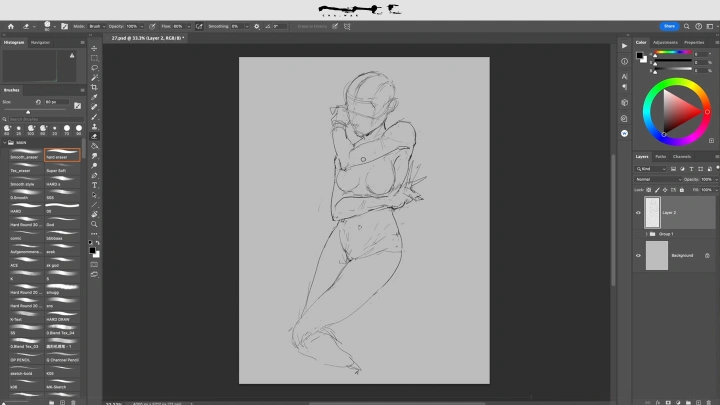Select the HARD DRAW brush preset
The height and width of the screenshot is (405, 720).
[x=62, y=316]
